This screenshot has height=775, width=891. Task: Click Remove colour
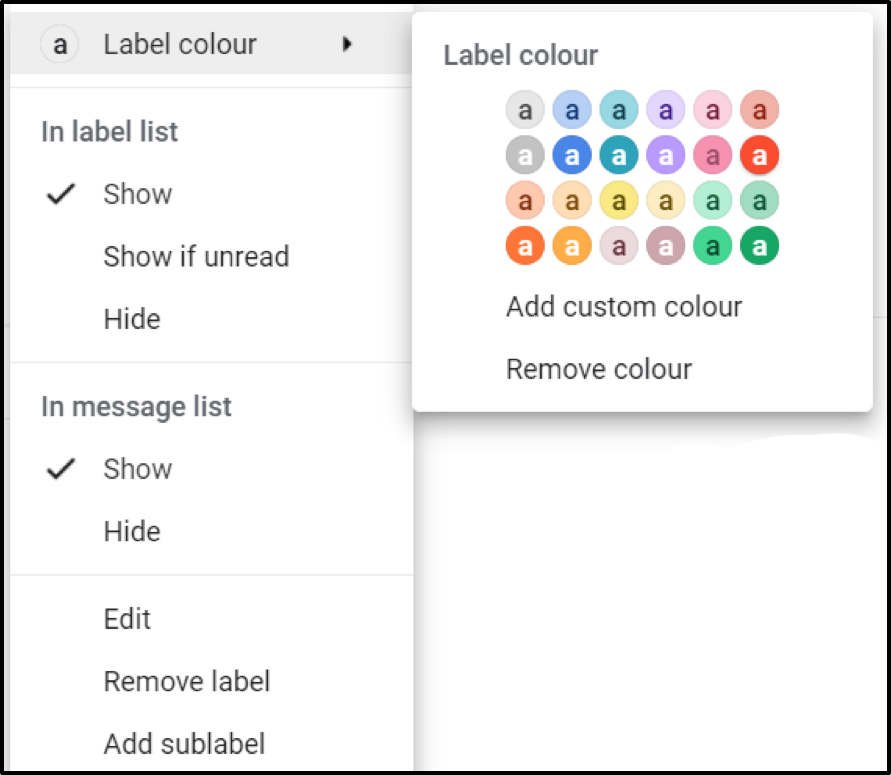coord(599,369)
